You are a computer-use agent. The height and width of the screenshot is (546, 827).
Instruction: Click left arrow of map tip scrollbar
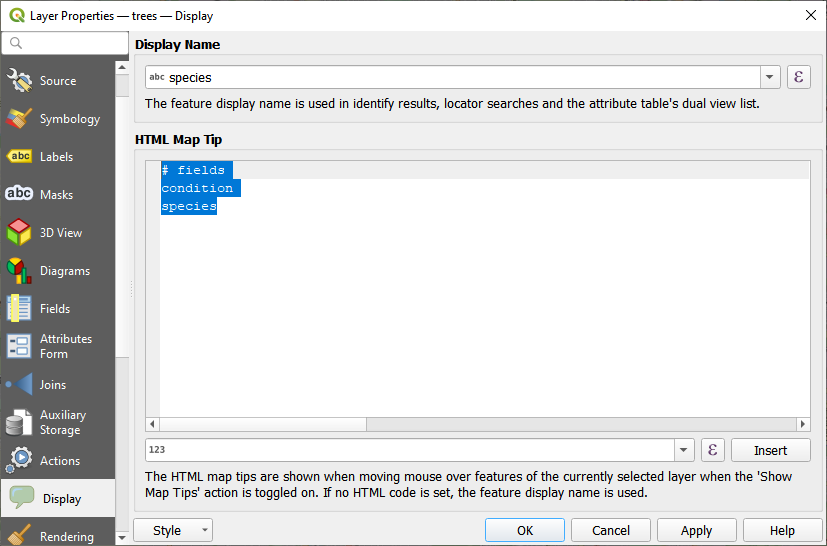152,424
